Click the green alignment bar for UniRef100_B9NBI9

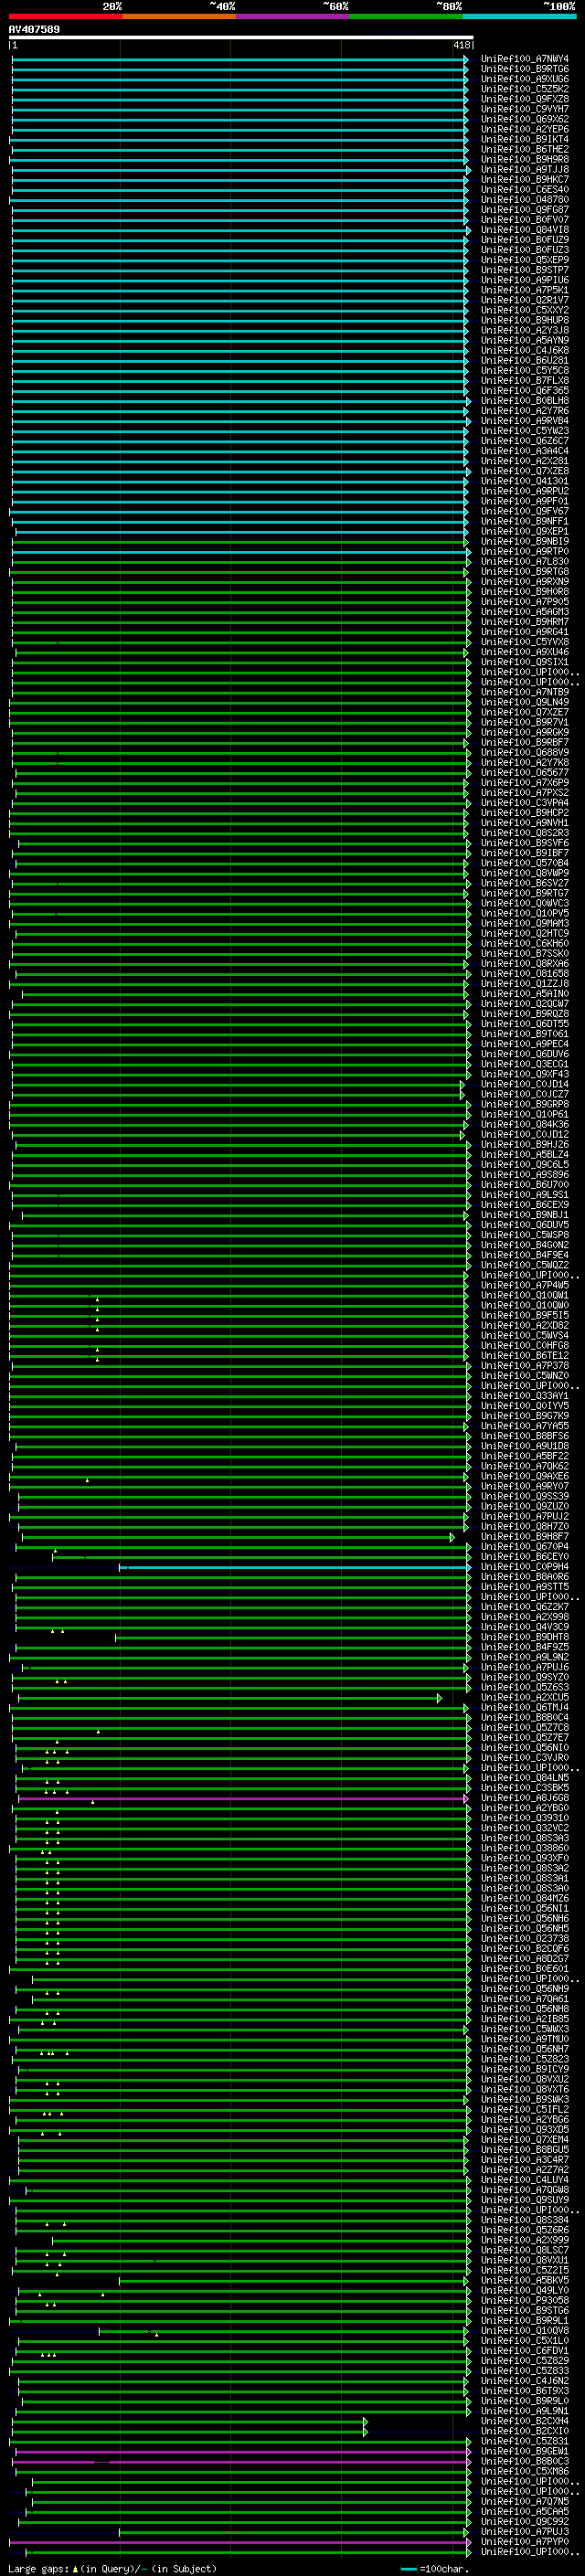coord(241,542)
